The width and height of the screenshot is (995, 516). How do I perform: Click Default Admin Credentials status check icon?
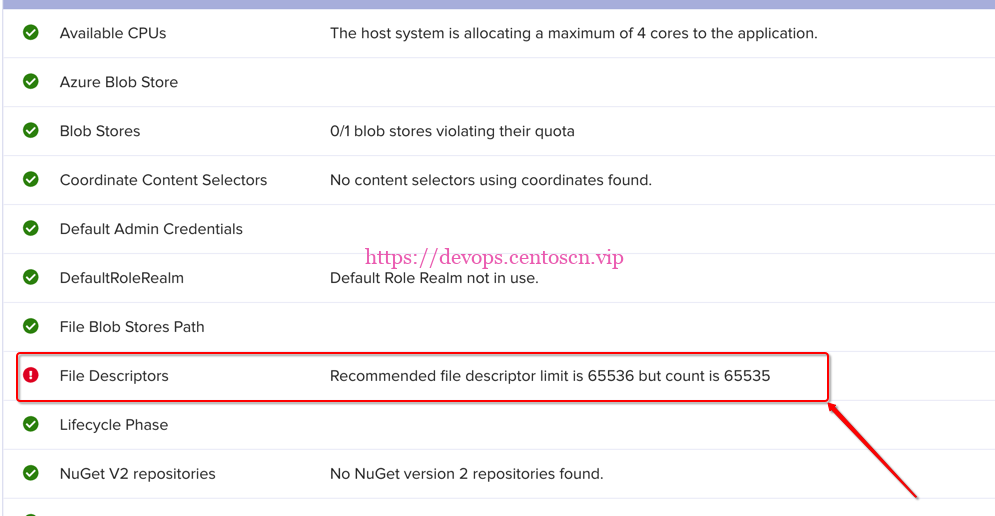tap(31, 229)
